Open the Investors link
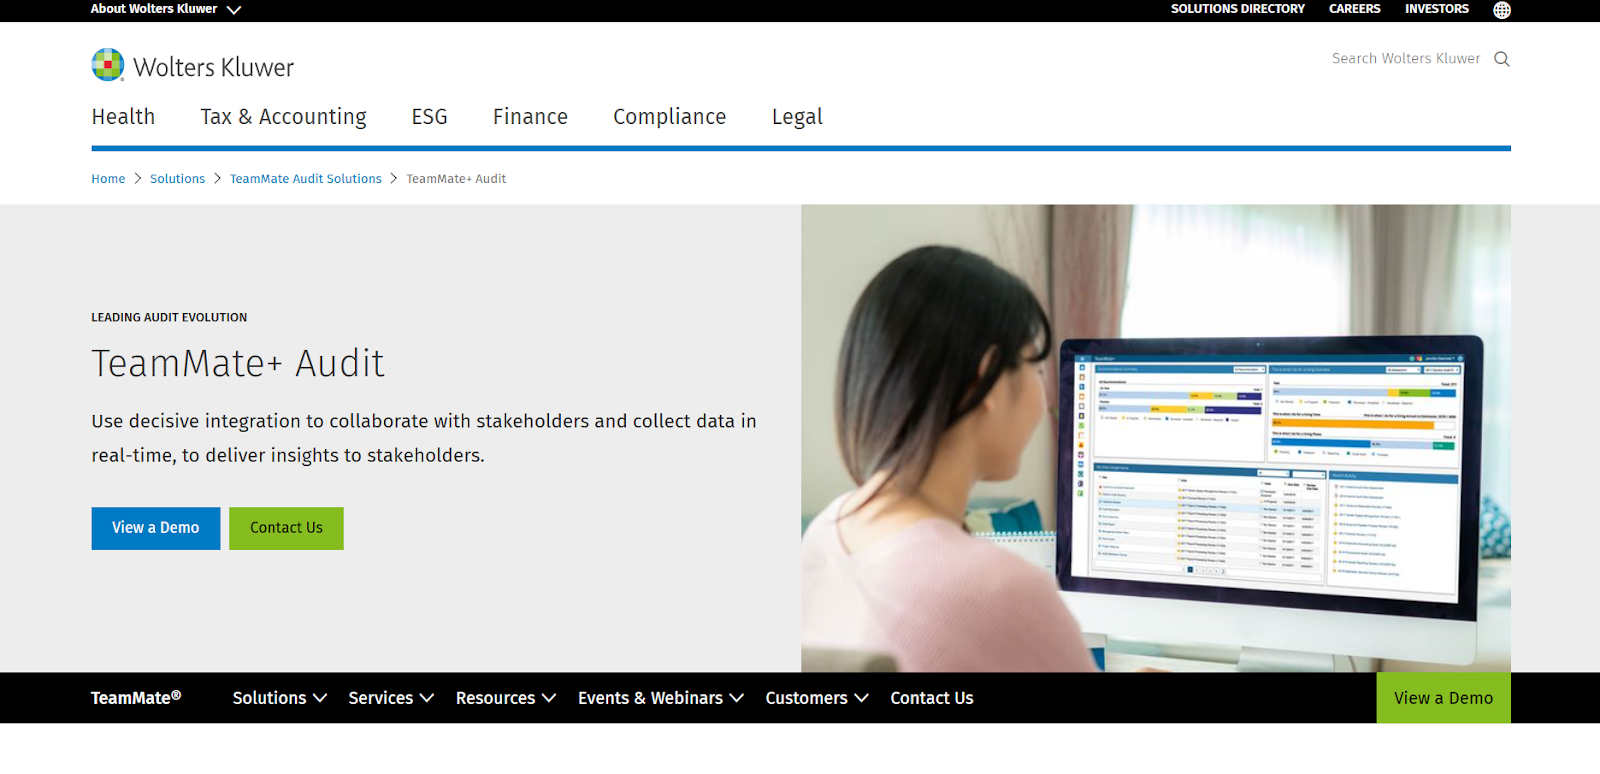This screenshot has width=1600, height=774. [1436, 9]
